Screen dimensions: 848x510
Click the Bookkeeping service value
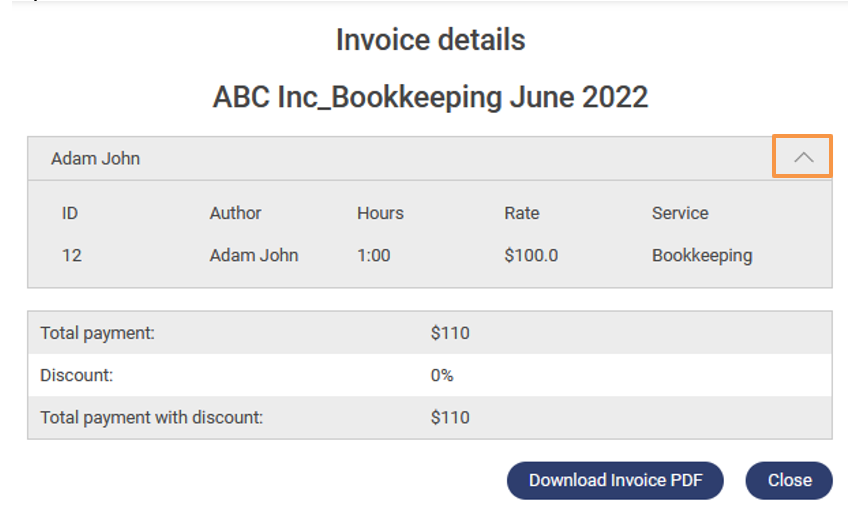tap(702, 255)
